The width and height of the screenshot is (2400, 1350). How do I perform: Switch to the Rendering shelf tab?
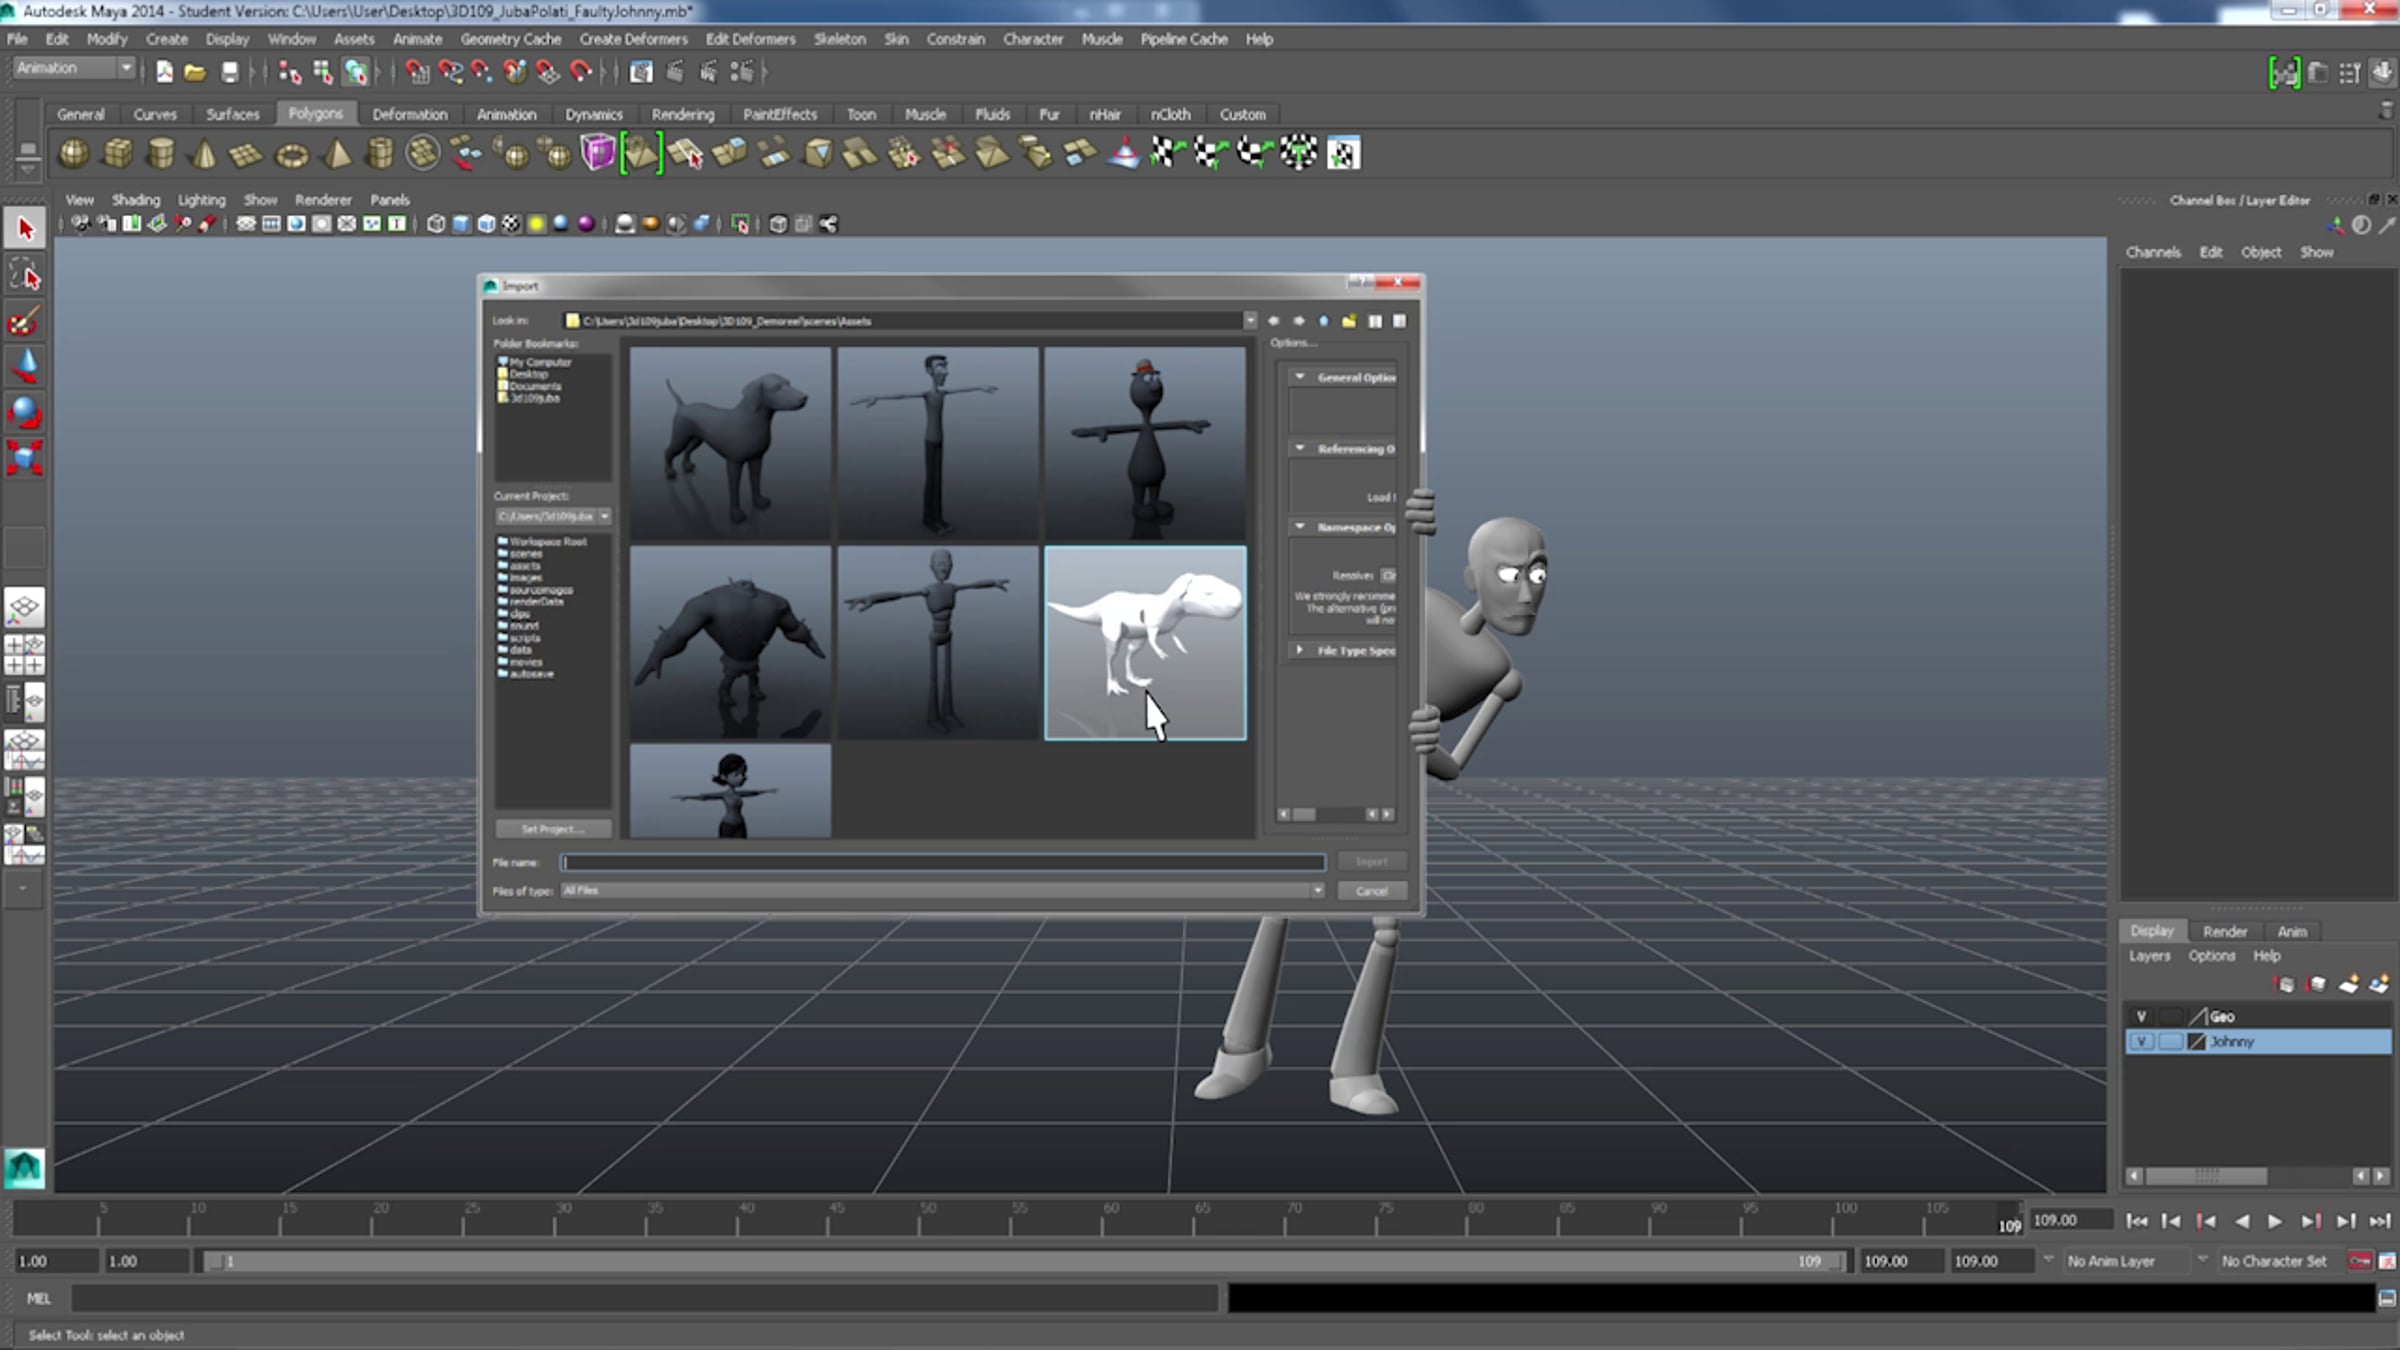pyautogui.click(x=682, y=114)
